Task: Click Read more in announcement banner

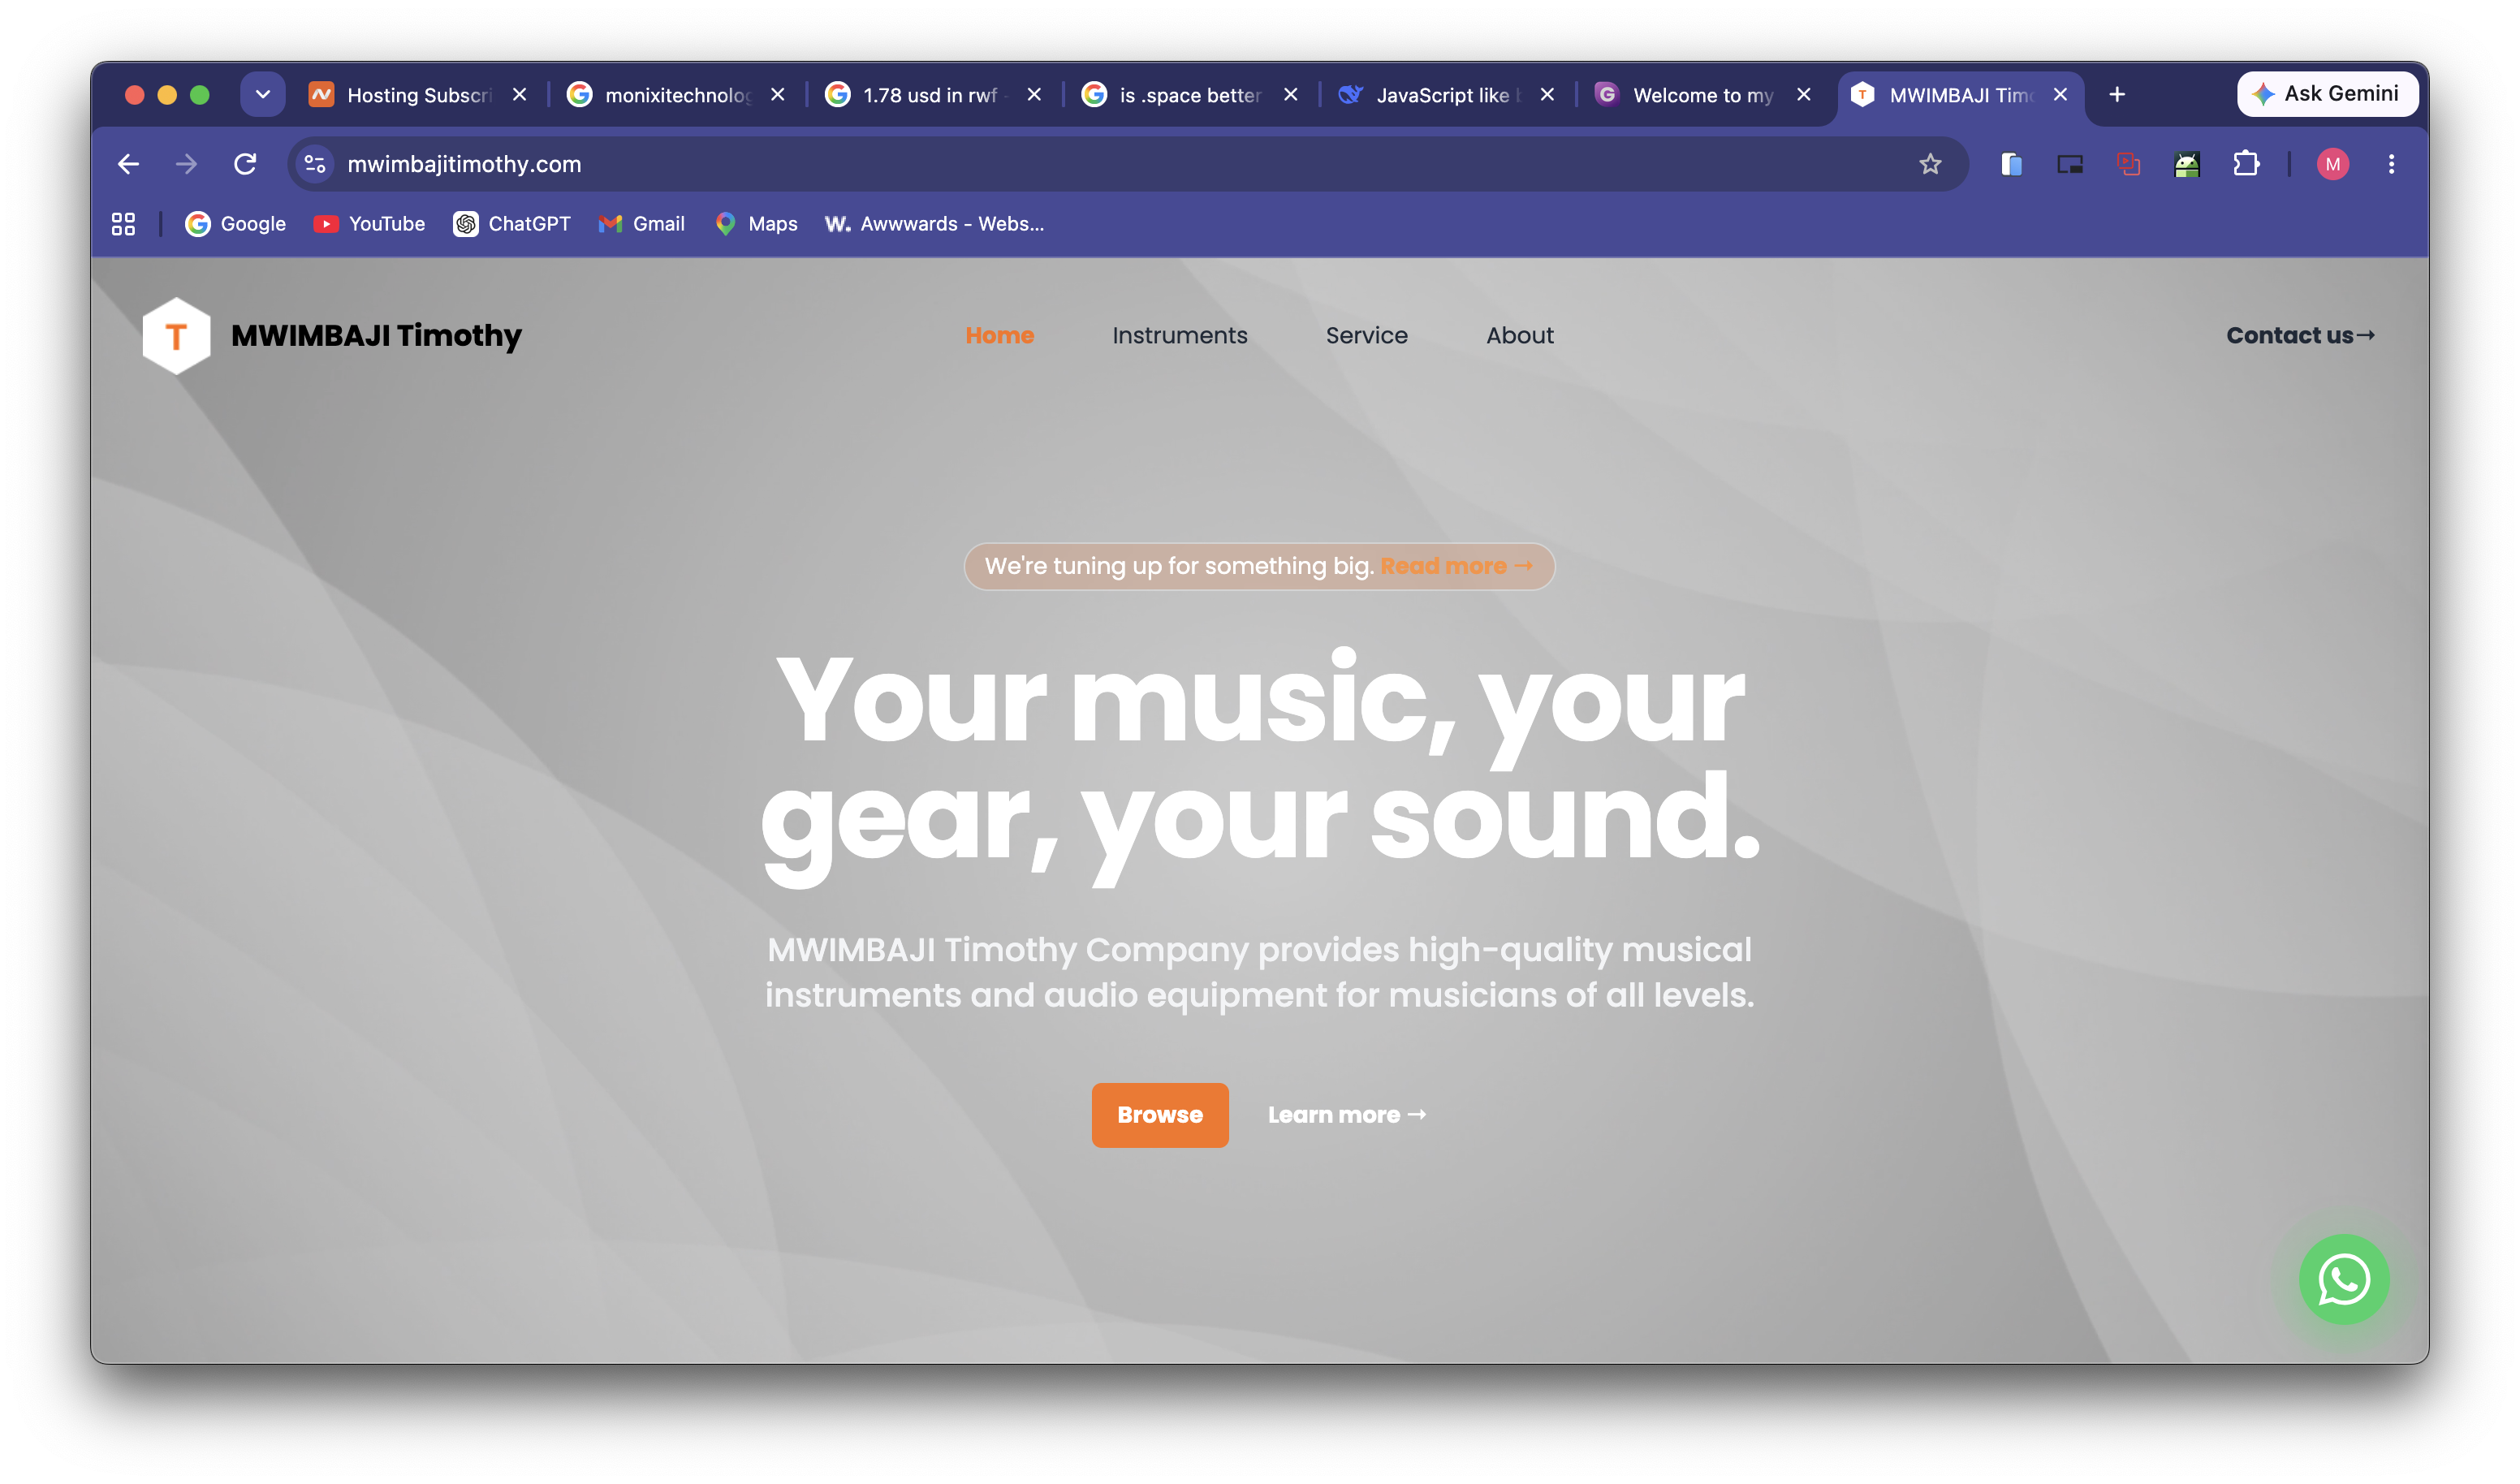Action: click(x=1456, y=566)
